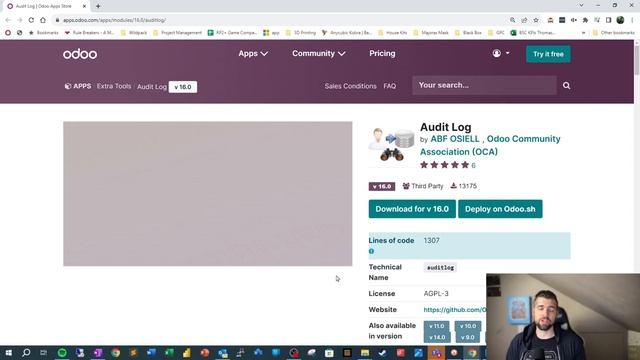The width and height of the screenshot is (640, 360).
Task: Open Steam from the taskbar
Action: click(382, 353)
